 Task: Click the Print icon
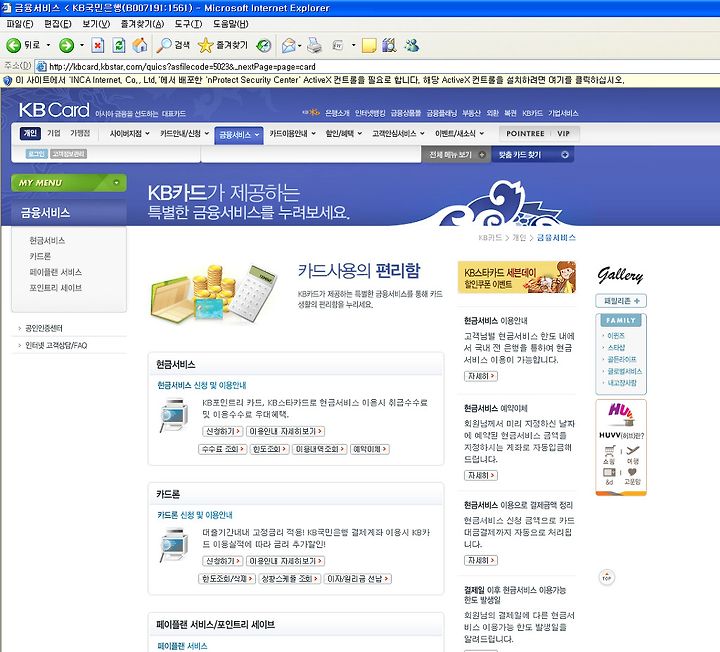(x=315, y=45)
